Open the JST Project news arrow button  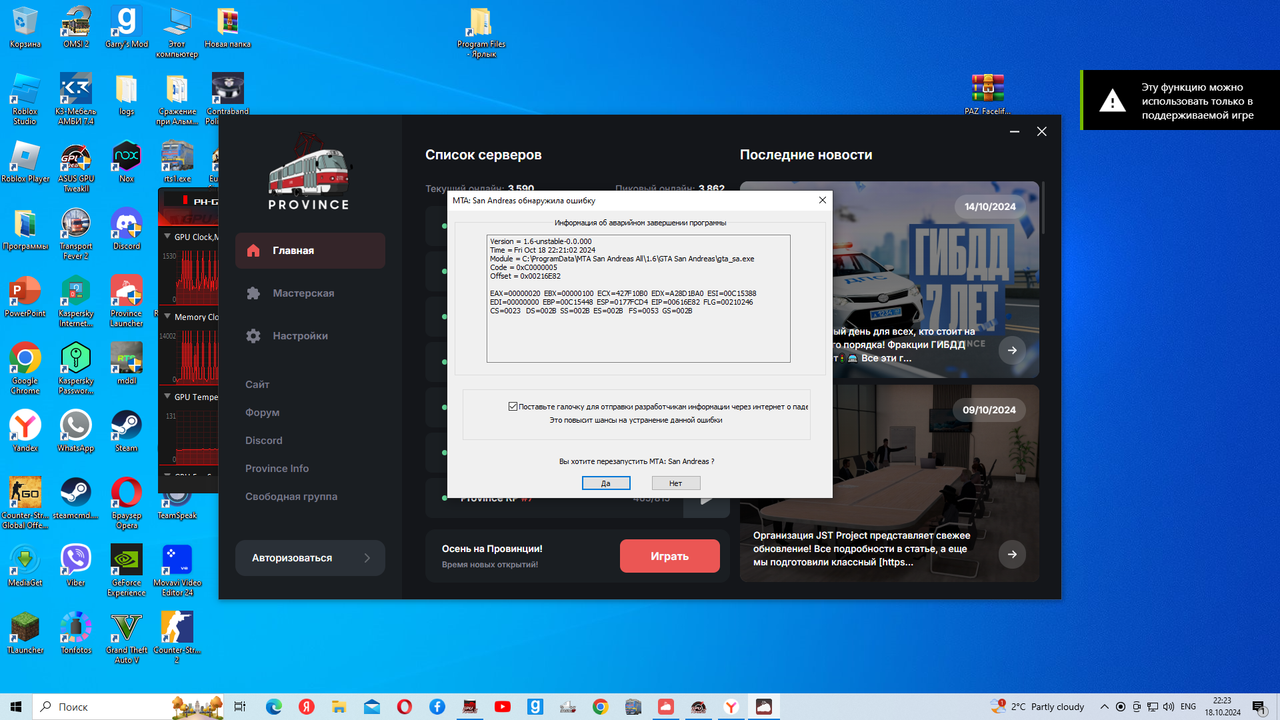click(x=1012, y=554)
